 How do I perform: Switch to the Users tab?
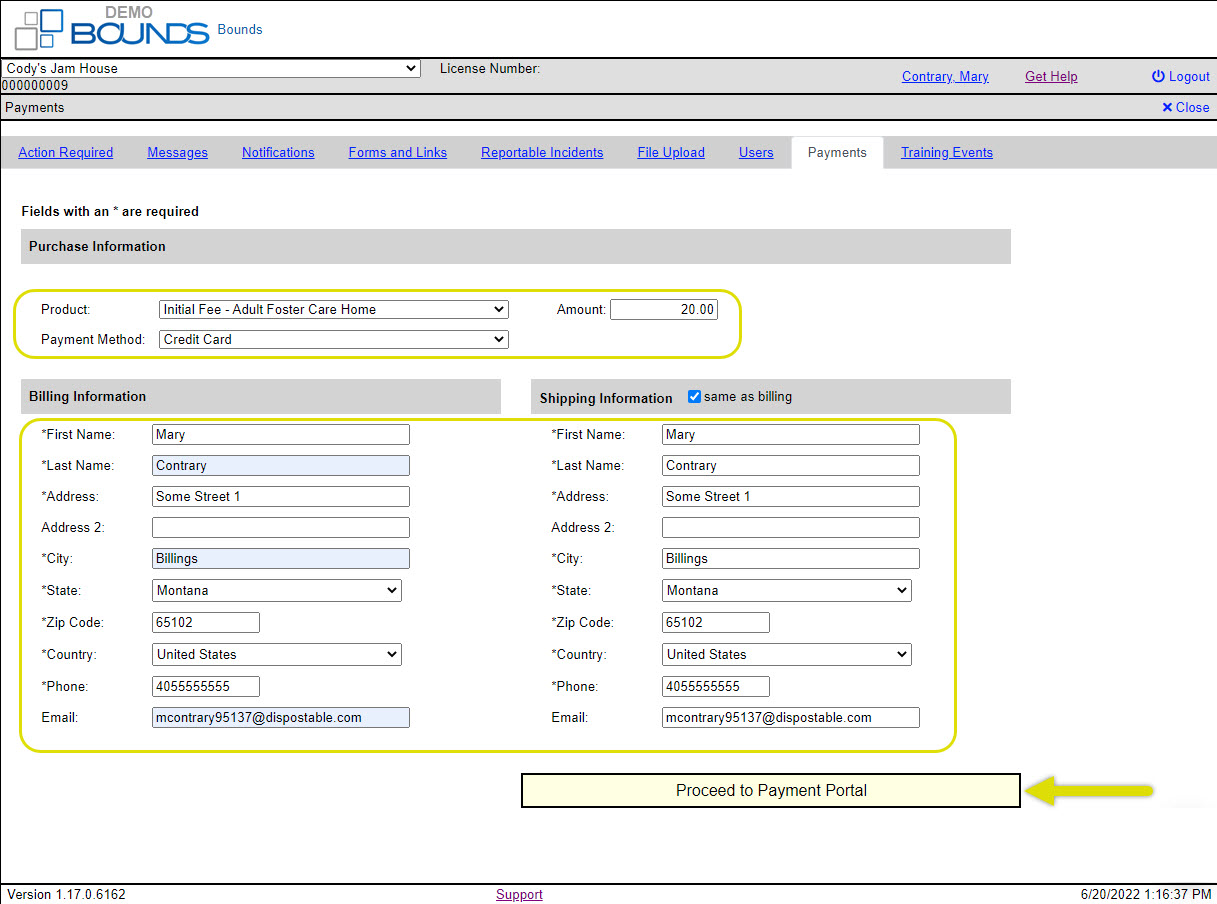(756, 152)
